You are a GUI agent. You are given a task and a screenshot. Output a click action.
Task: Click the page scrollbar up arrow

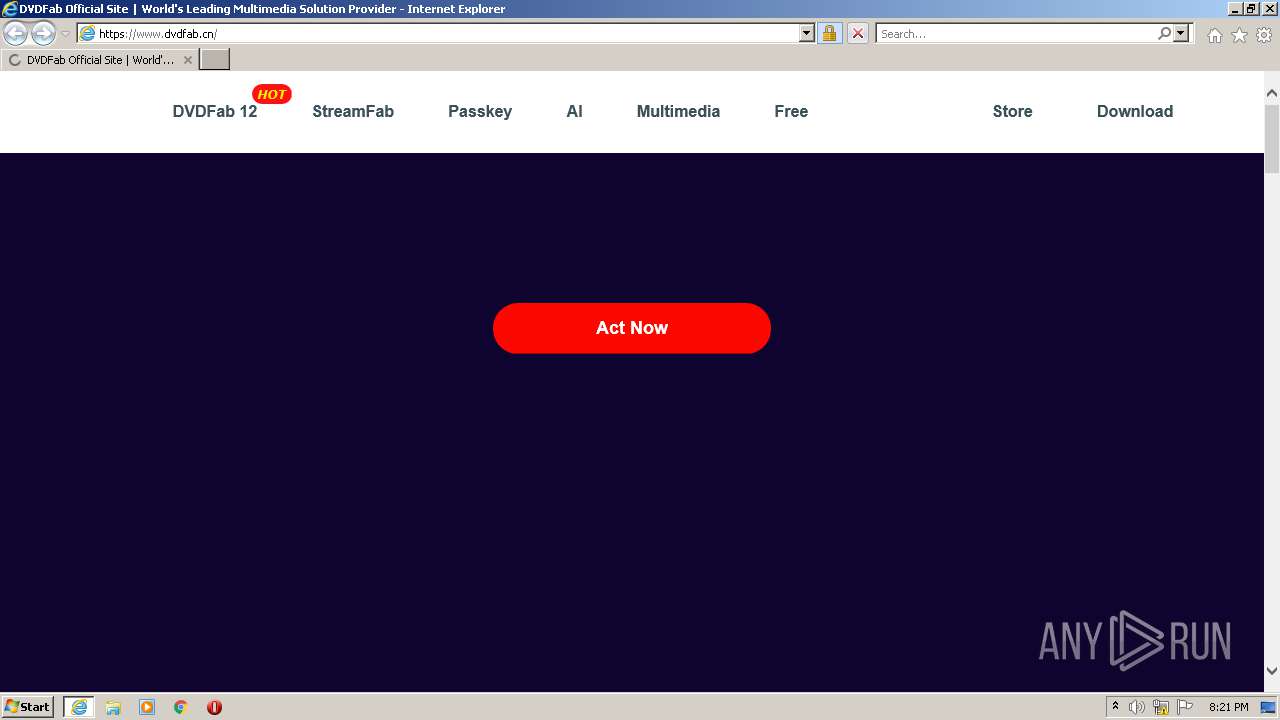coord(1272,94)
